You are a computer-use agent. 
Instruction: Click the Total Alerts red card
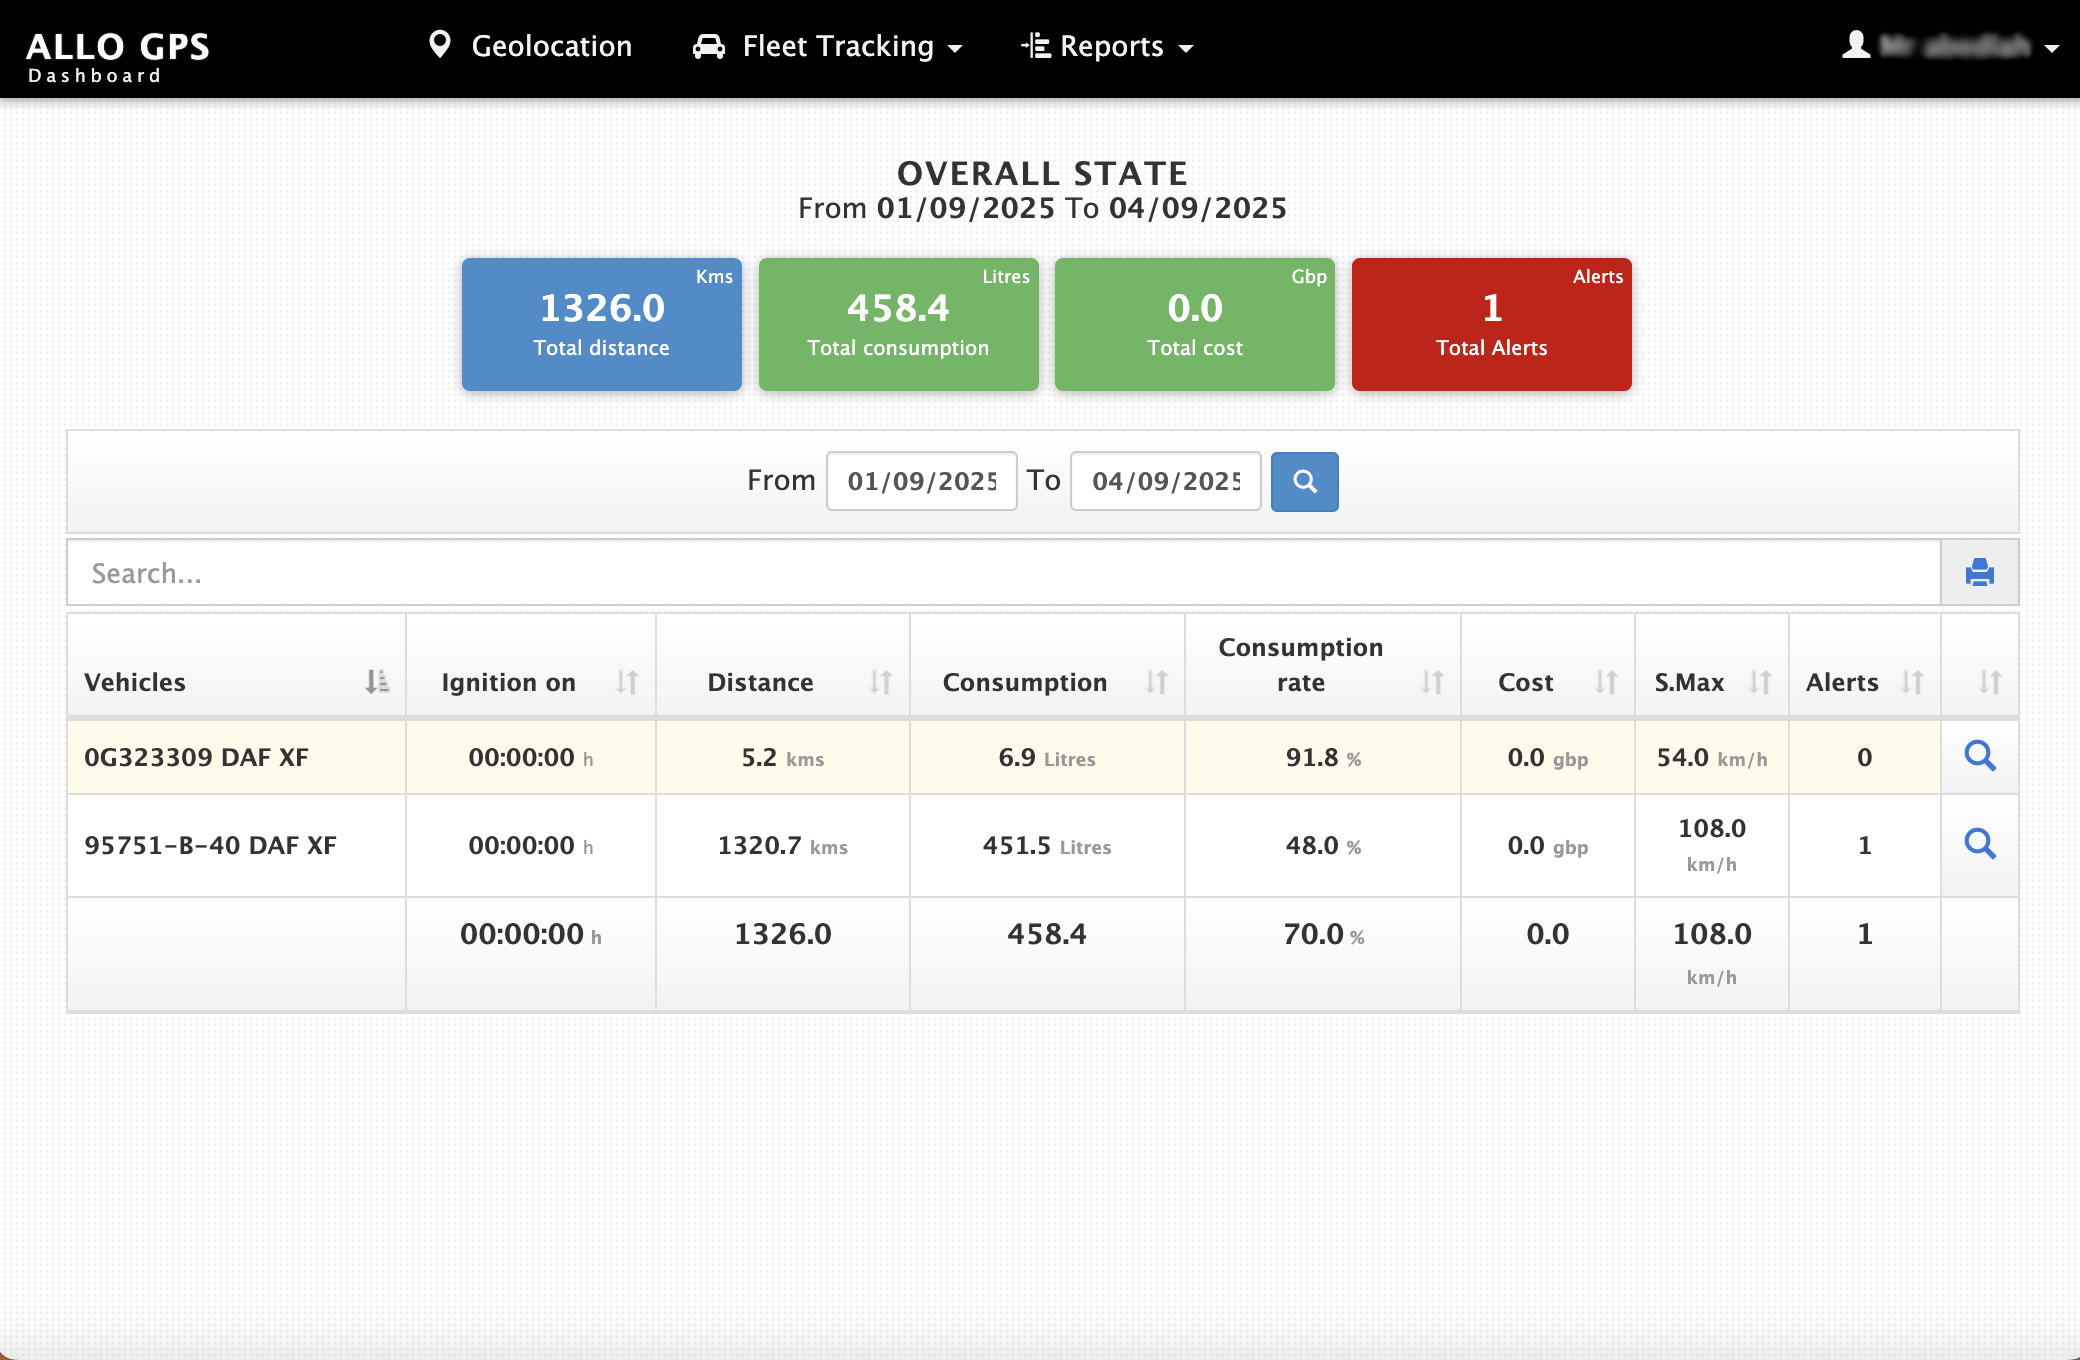click(x=1491, y=325)
